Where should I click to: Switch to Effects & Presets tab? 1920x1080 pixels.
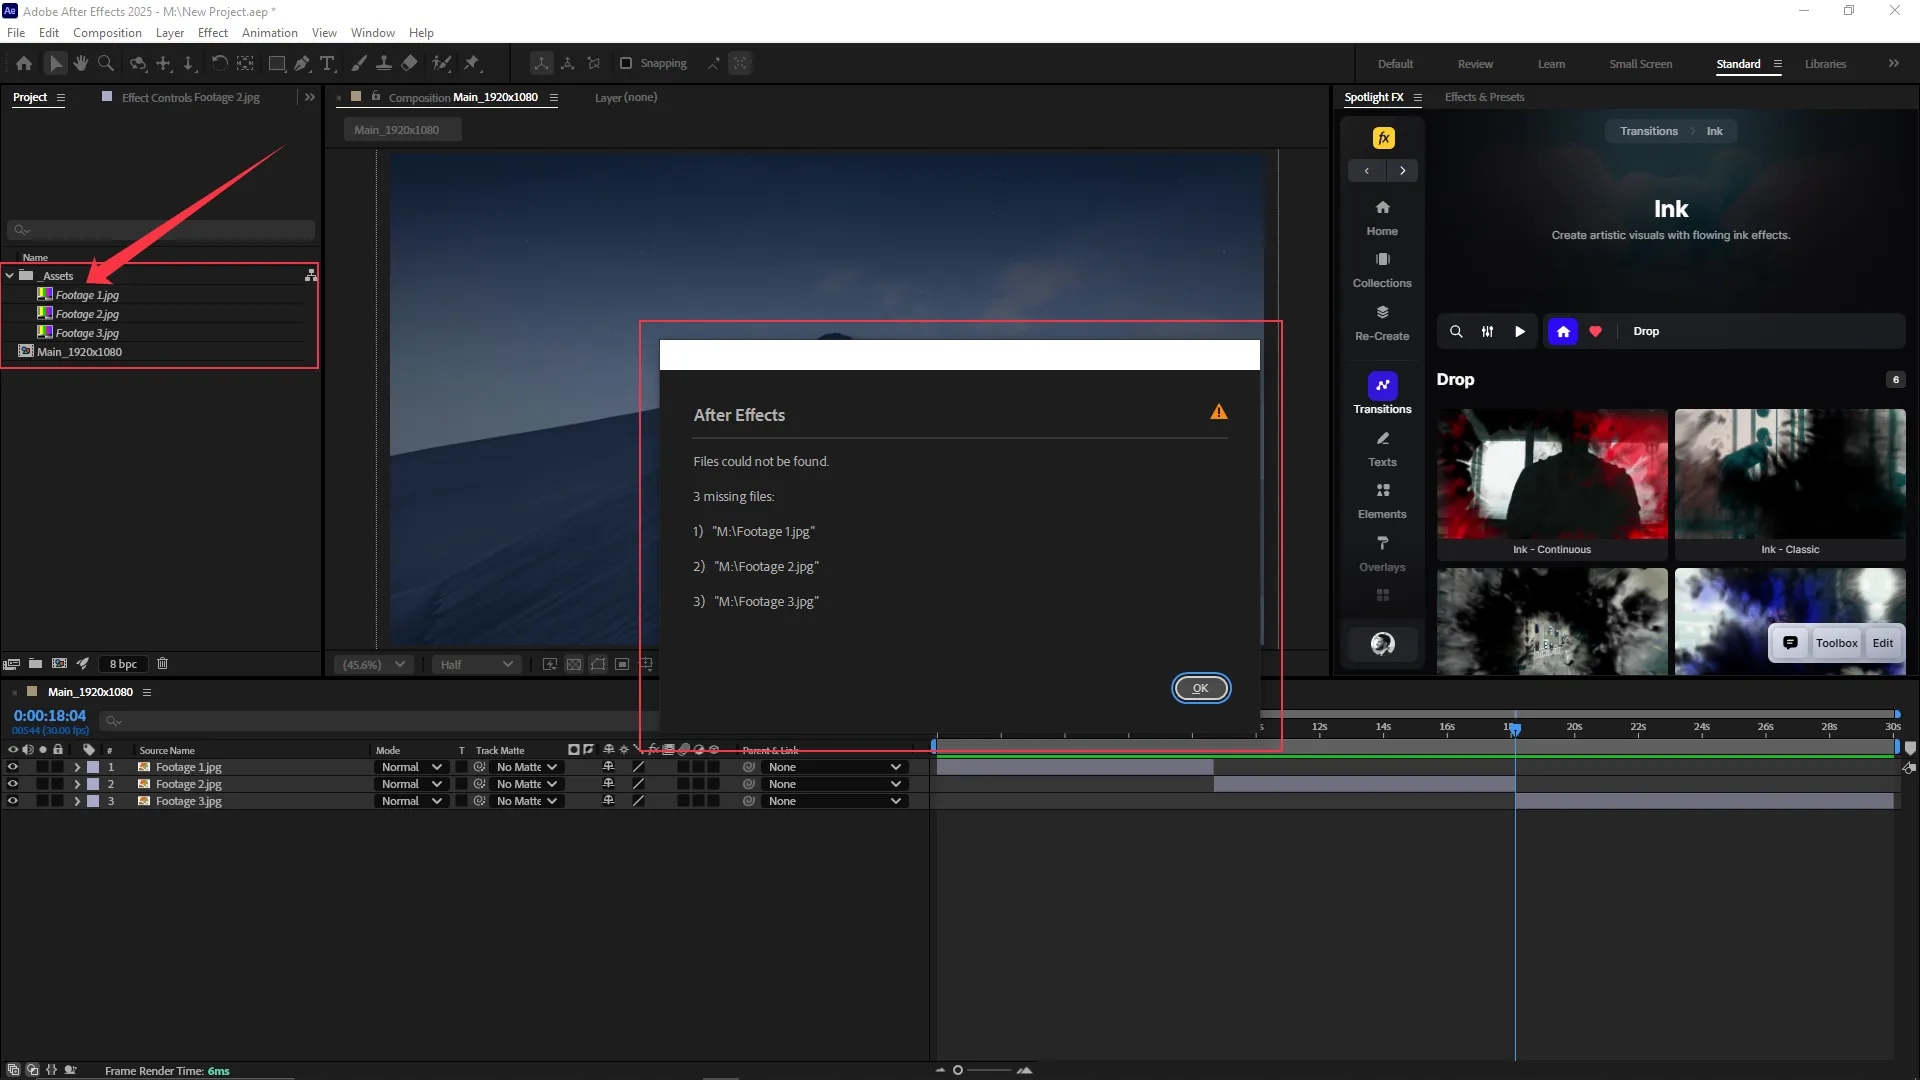click(x=1484, y=97)
